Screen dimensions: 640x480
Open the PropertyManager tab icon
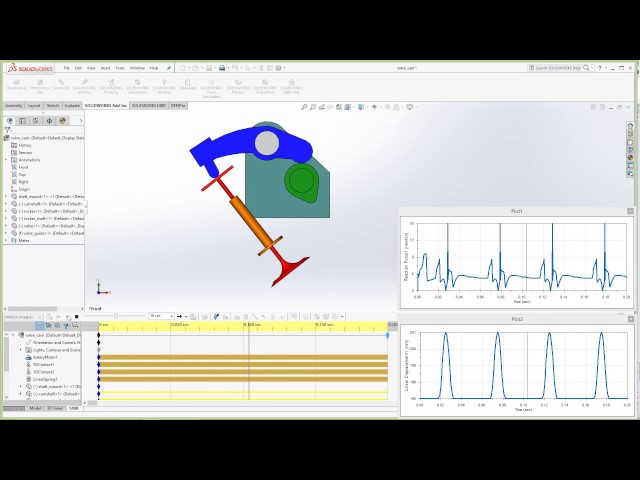pyautogui.click(x=22, y=121)
